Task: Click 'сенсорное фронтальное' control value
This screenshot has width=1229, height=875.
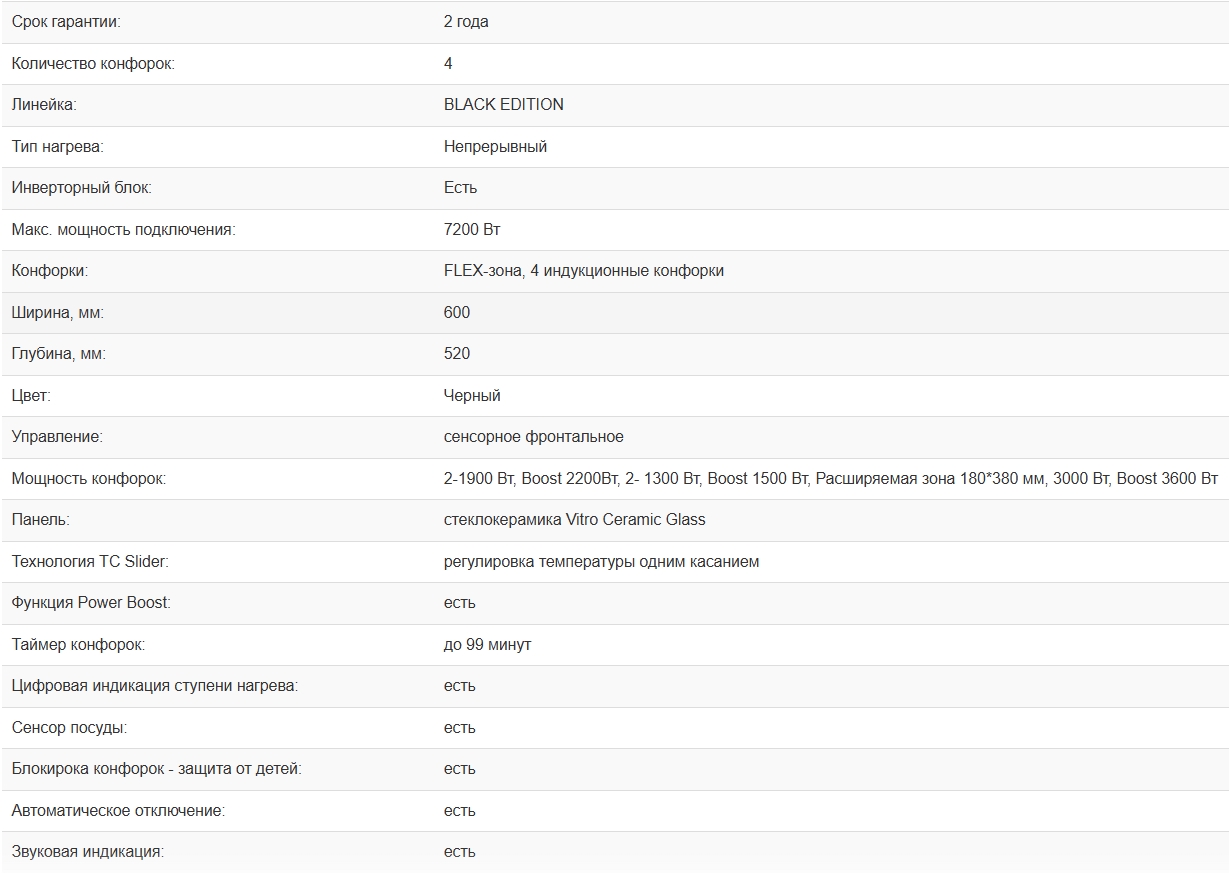Action: [533, 437]
